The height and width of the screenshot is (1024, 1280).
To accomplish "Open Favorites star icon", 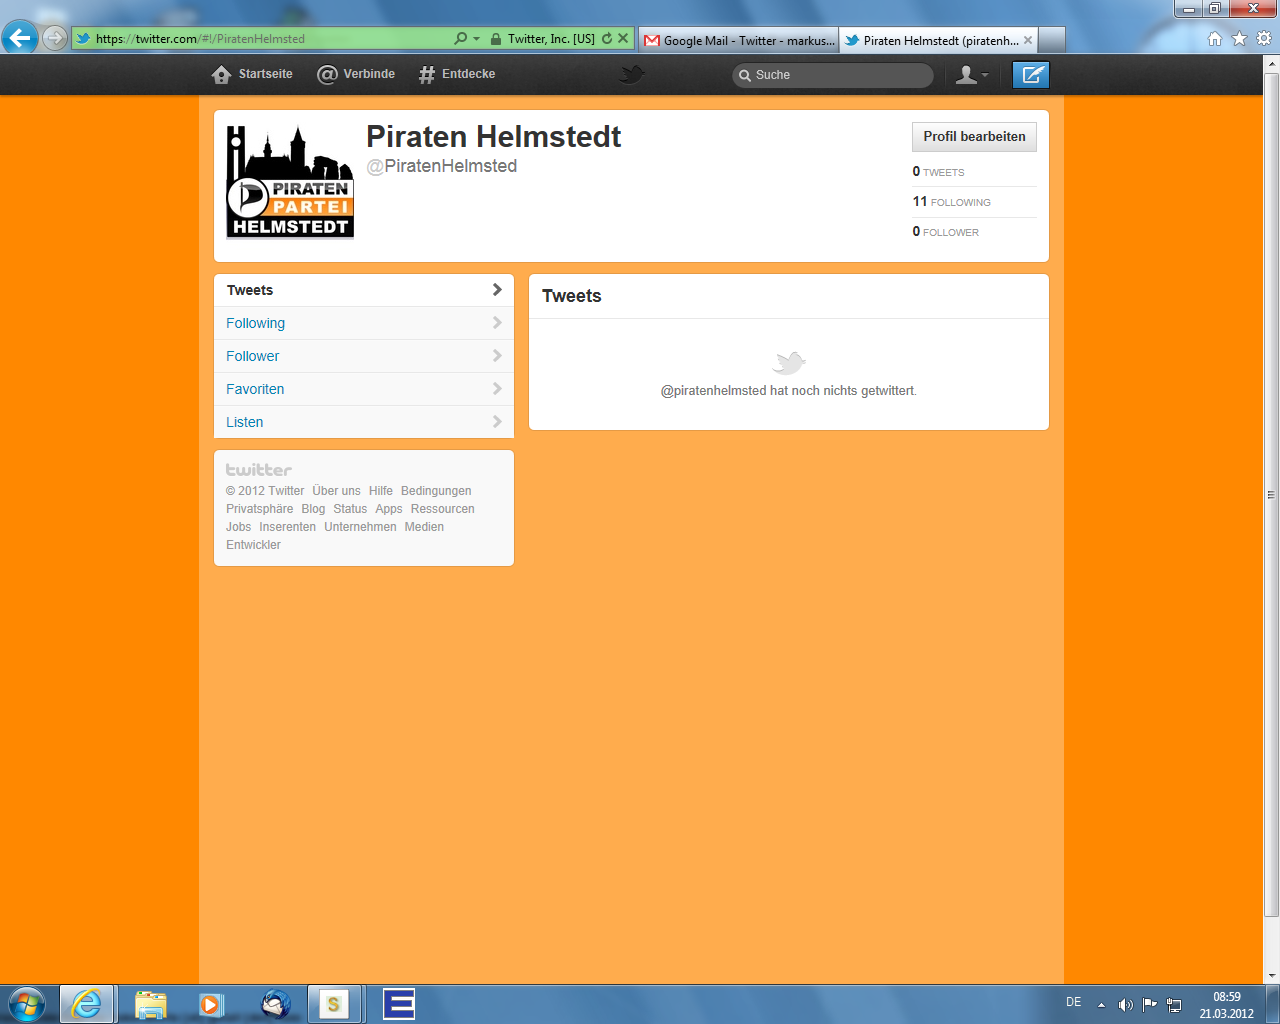I will (1239, 38).
